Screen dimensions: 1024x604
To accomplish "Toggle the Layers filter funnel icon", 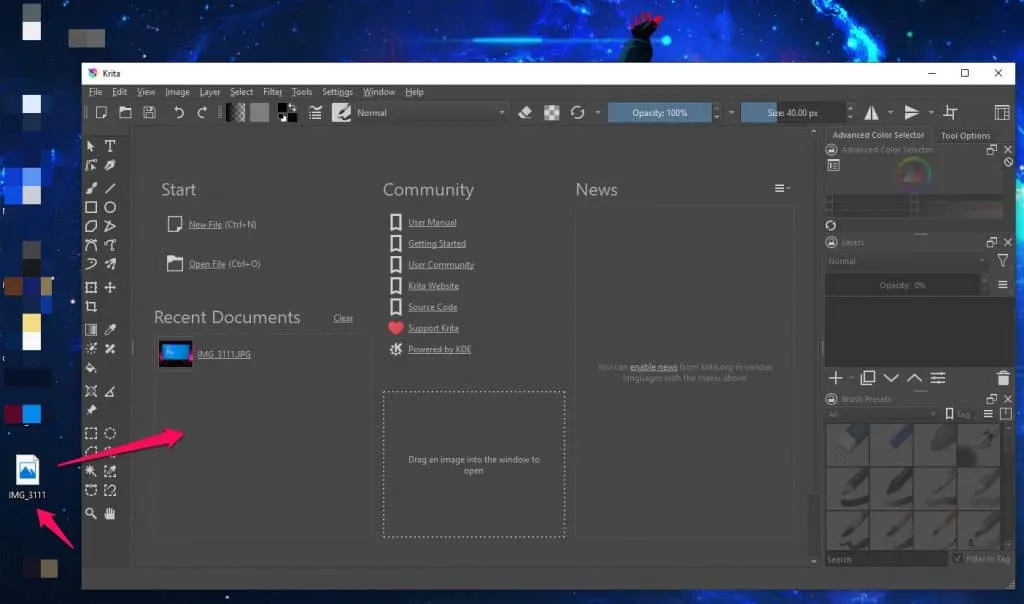I will coord(1002,261).
